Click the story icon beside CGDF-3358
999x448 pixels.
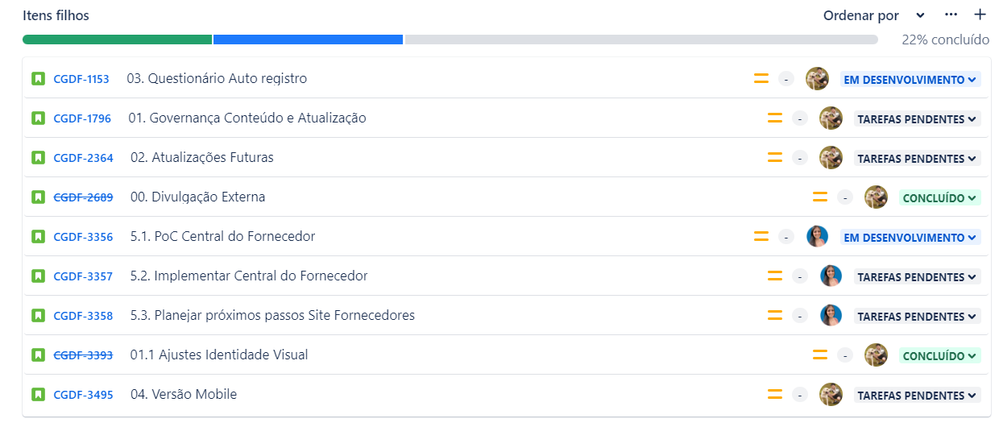pyautogui.click(x=38, y=315)
